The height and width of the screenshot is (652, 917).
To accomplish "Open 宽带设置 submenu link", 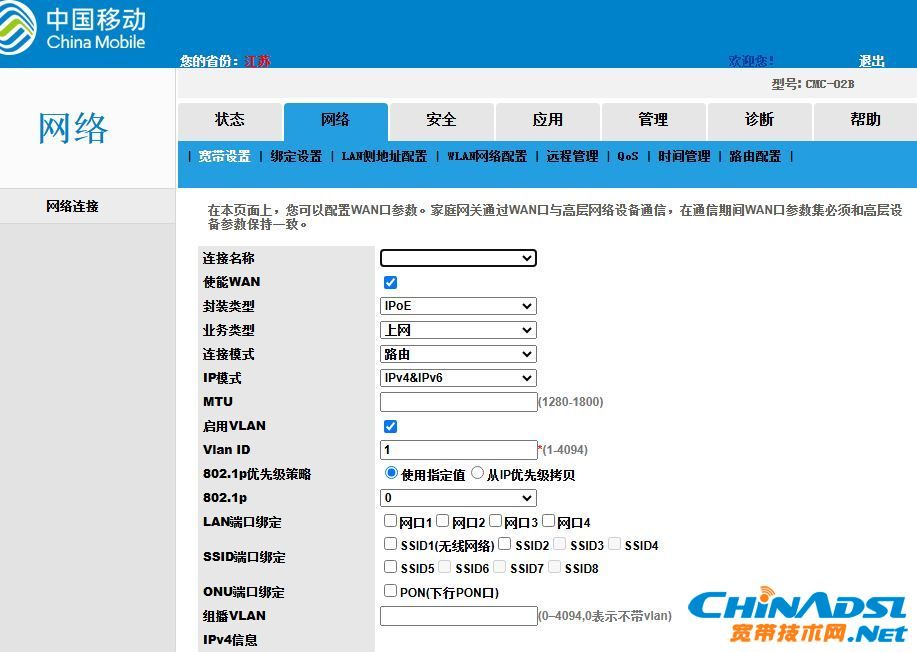I will tap(224, 156).
